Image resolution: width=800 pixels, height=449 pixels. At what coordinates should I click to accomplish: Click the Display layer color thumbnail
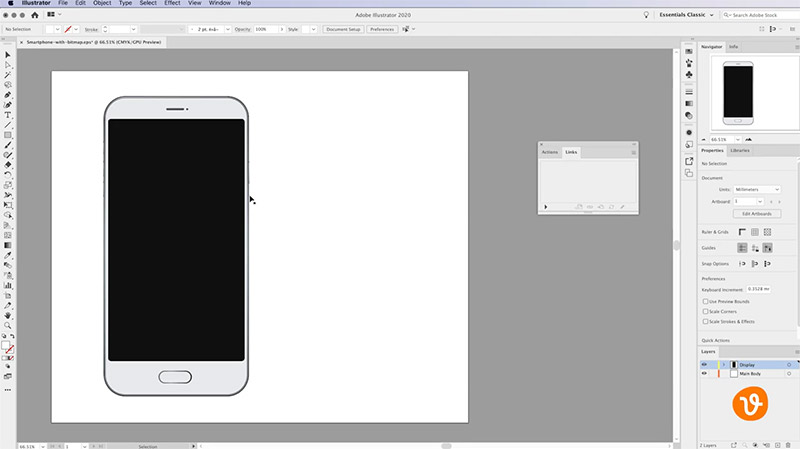(734, 365)
